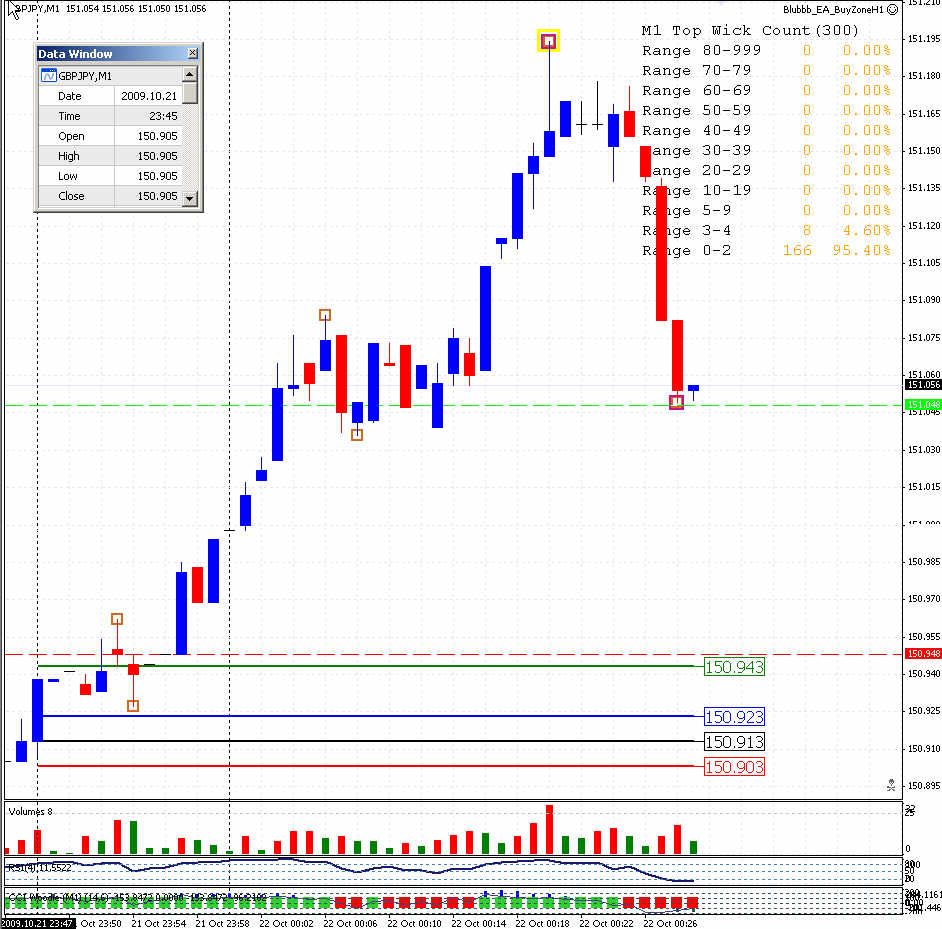Image resolution: width=942 pixels, height=929 pixels.
Task: Close the Data Window panel
Action: click(191, 53)
